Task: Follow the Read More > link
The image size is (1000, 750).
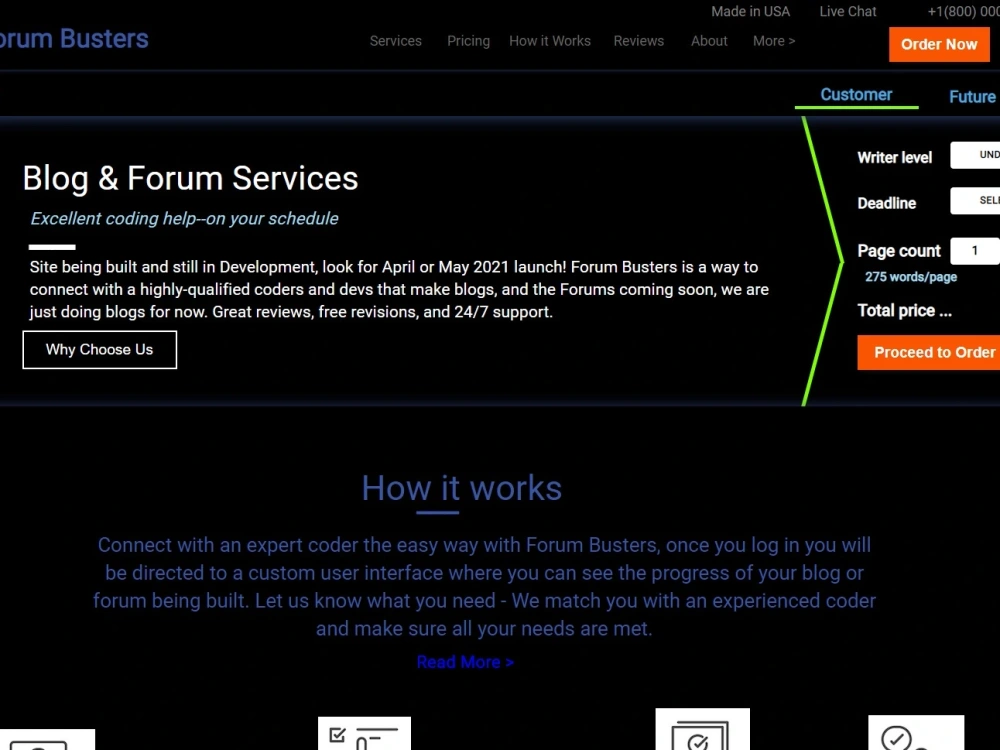Action: pos(465,662)
